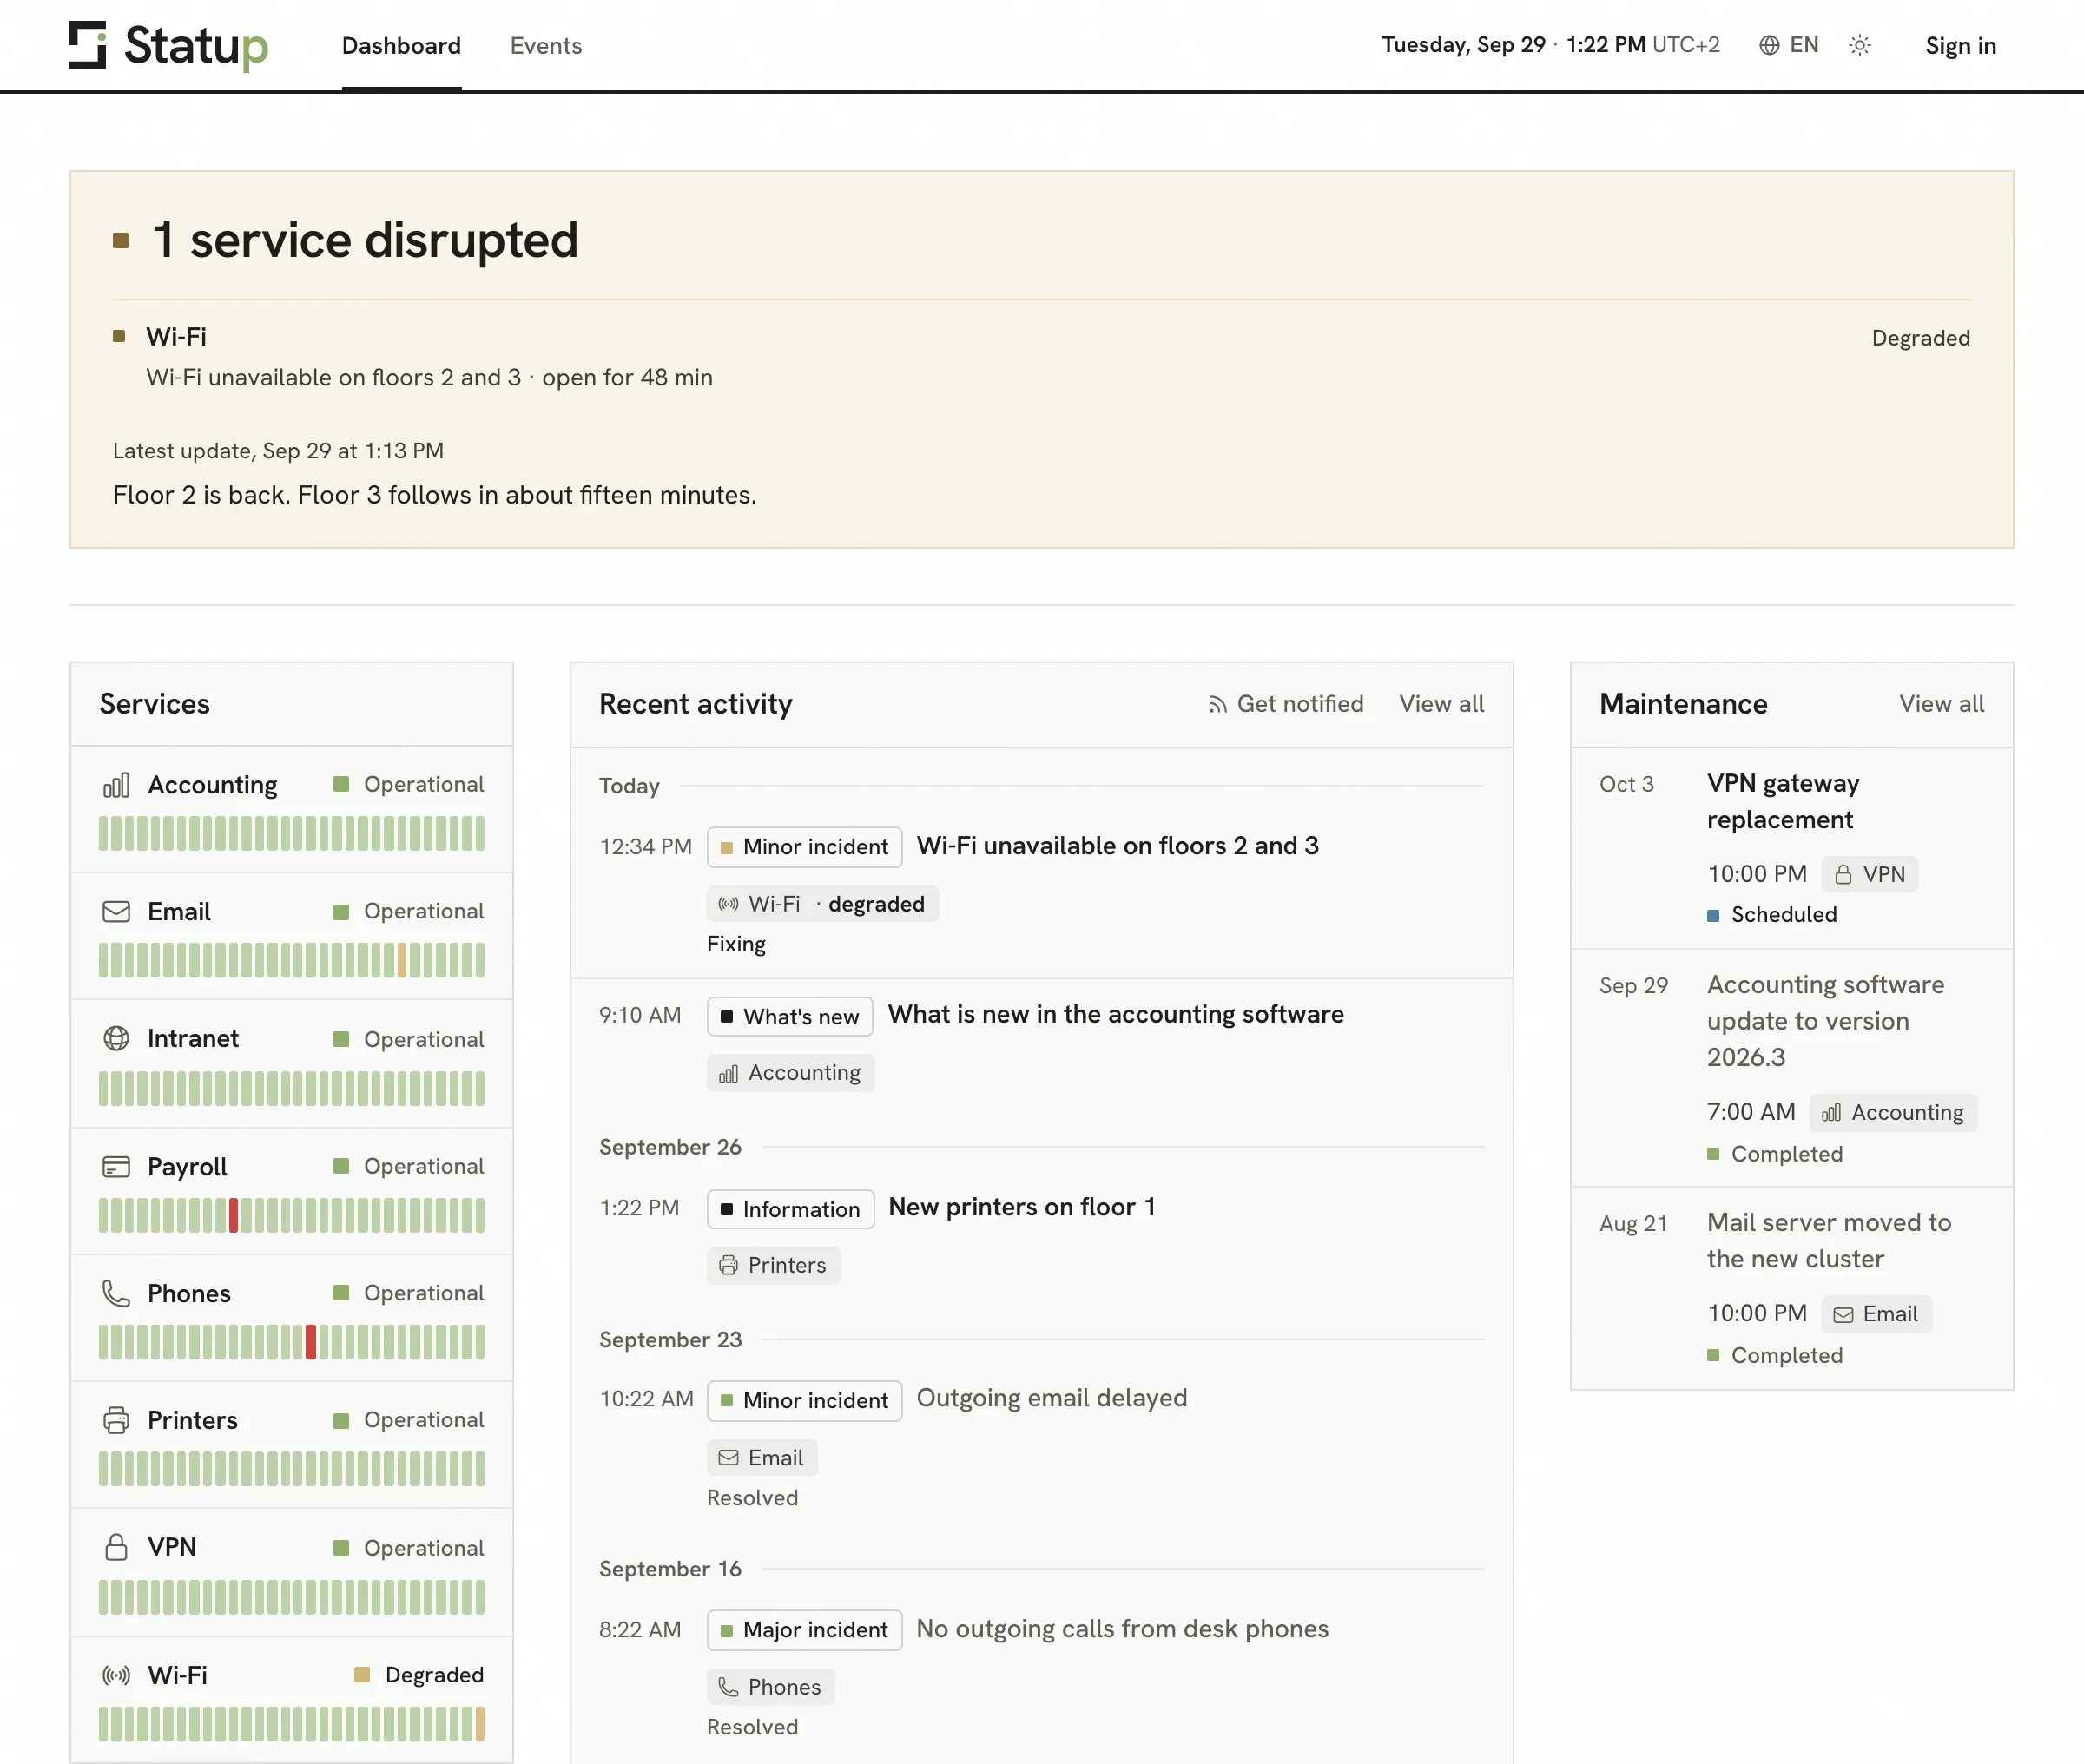
Task: Click the '1 service disrupted' heading
Action: 364,240
